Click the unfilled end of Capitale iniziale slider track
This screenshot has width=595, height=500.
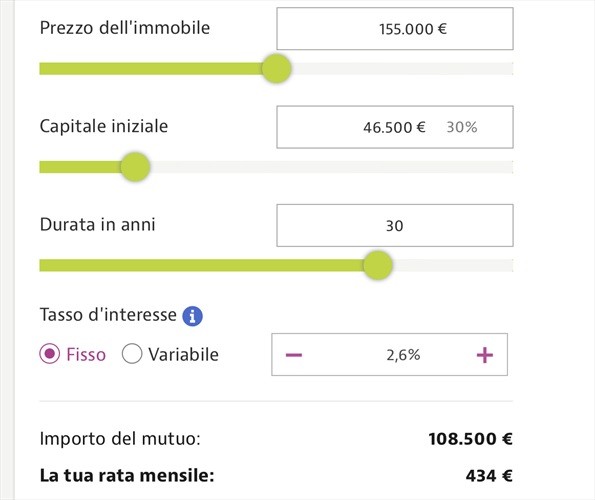332,167
